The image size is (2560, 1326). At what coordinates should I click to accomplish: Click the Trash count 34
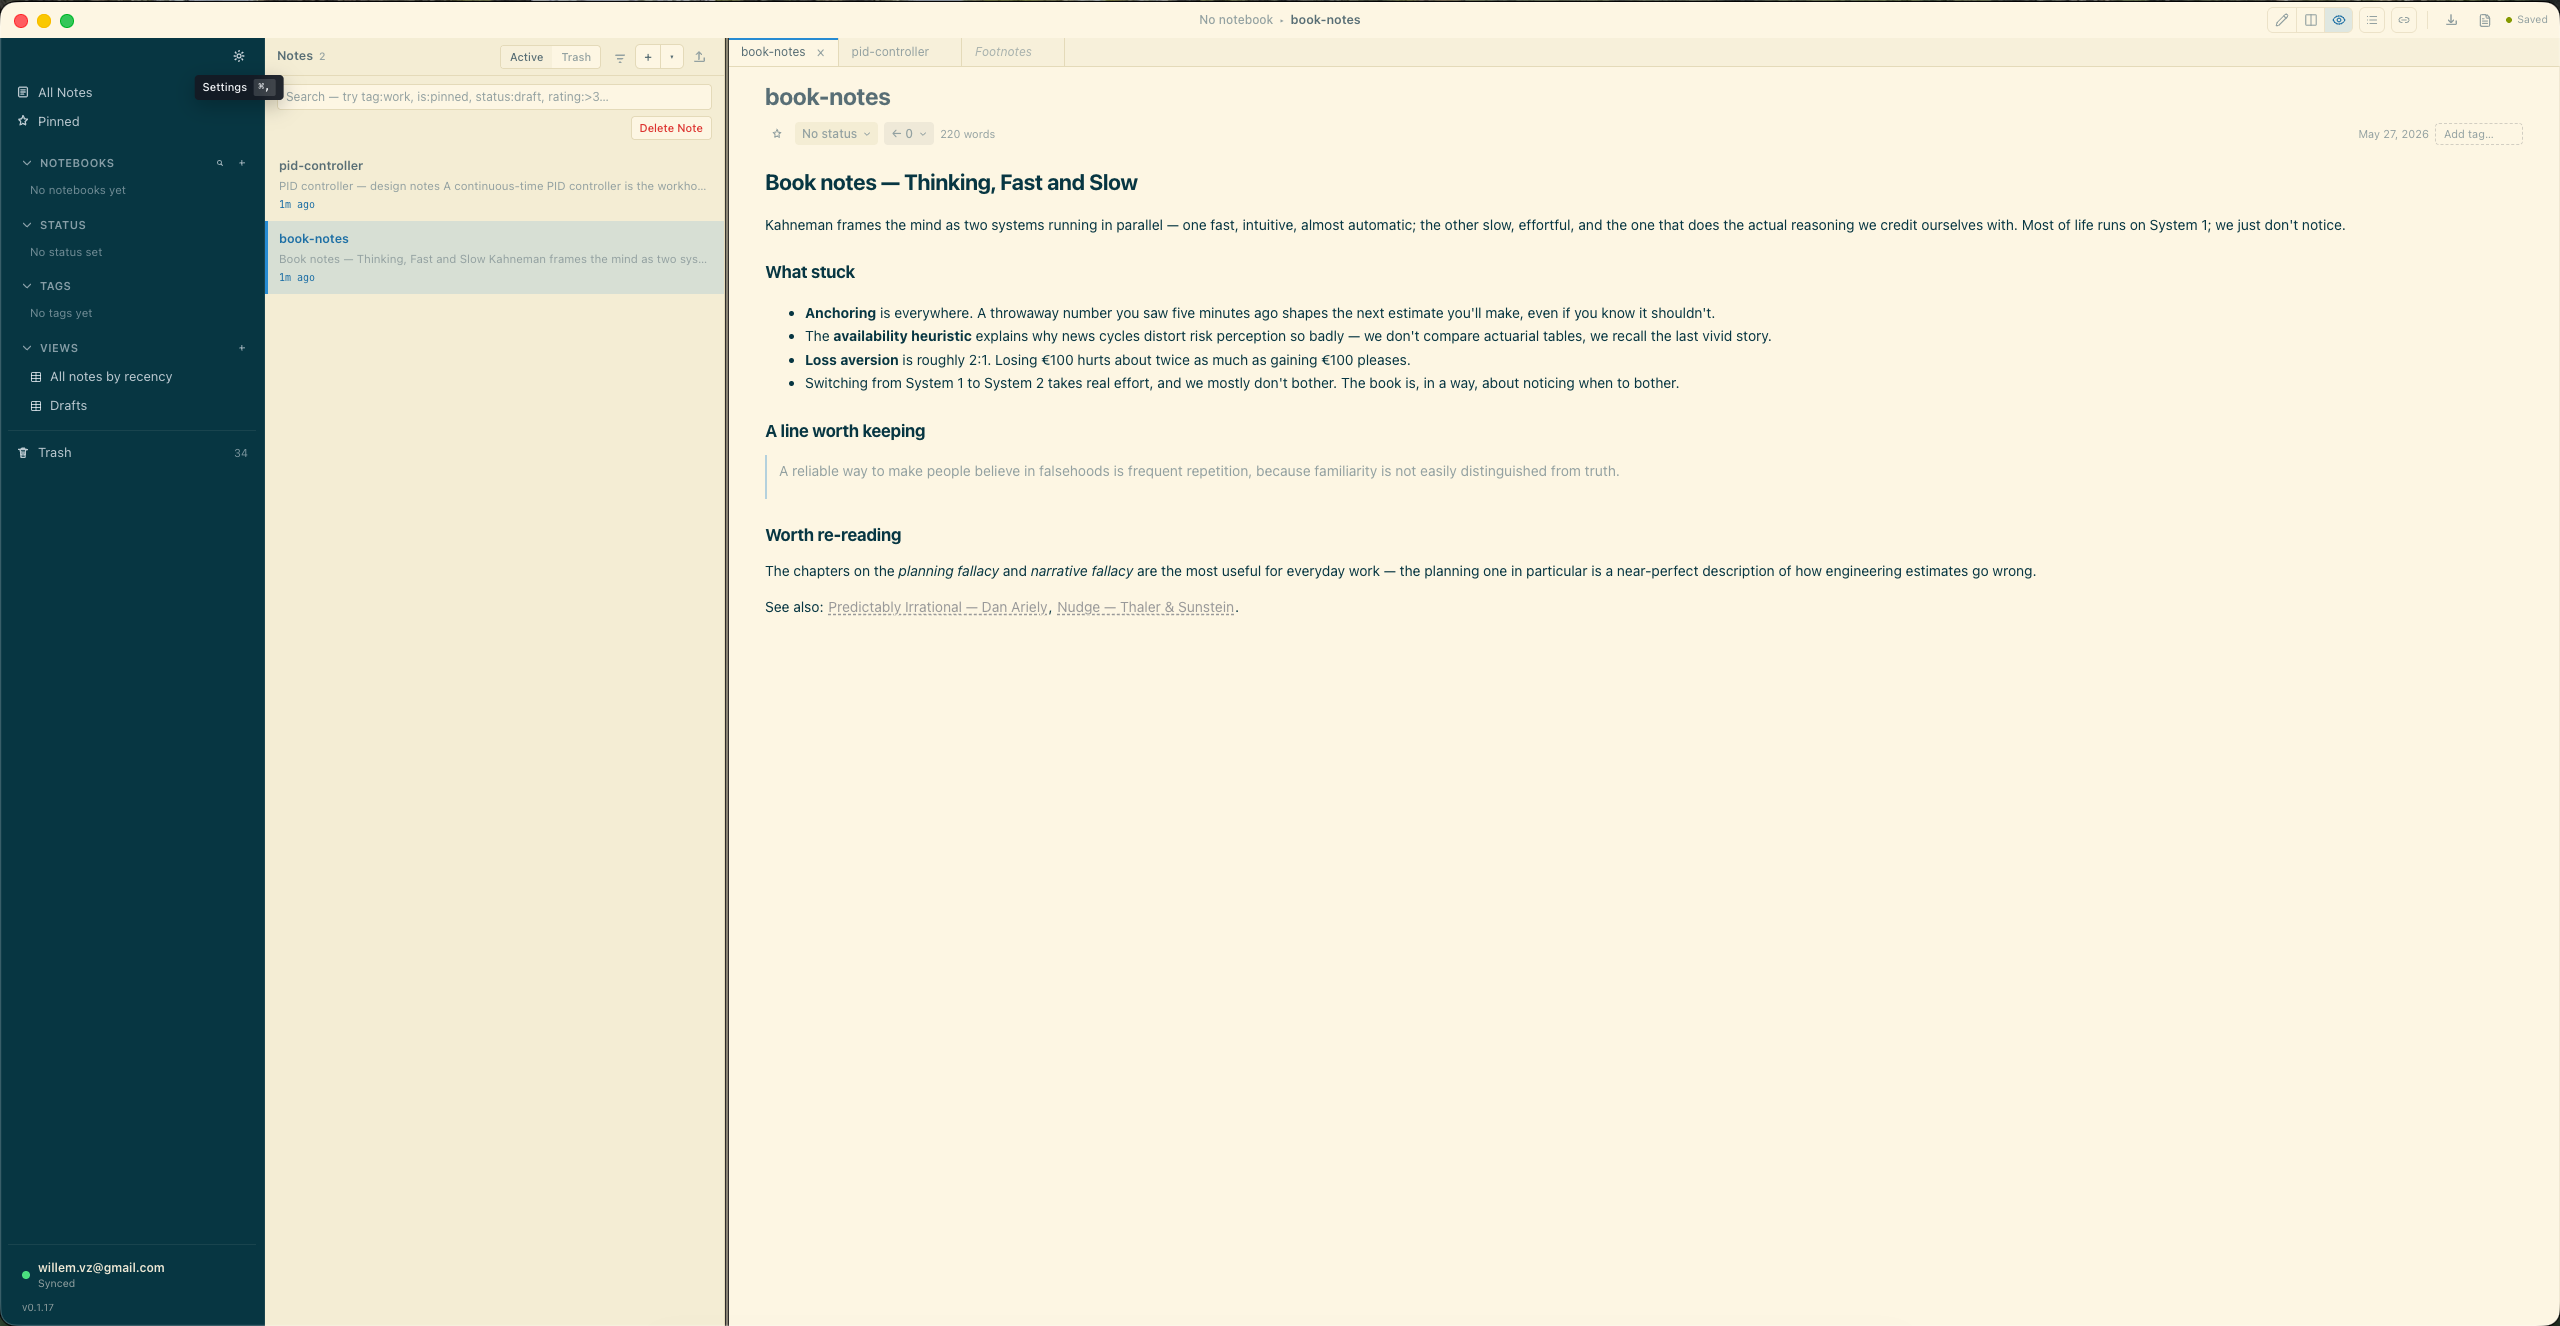click(241, 453)
